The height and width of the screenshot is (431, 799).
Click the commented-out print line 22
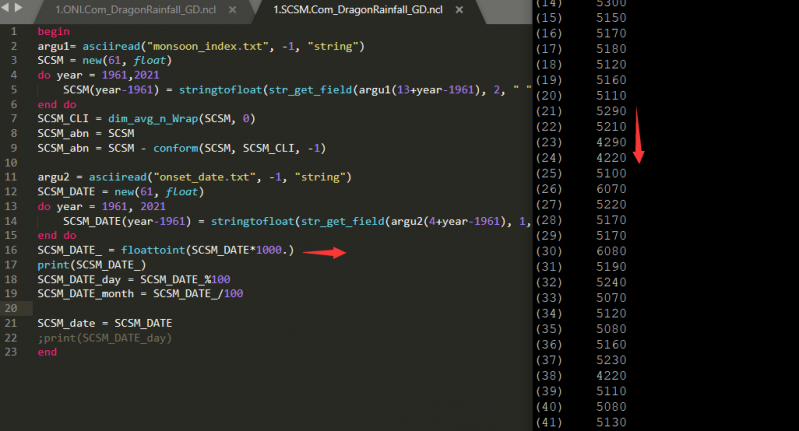[105, 337]
